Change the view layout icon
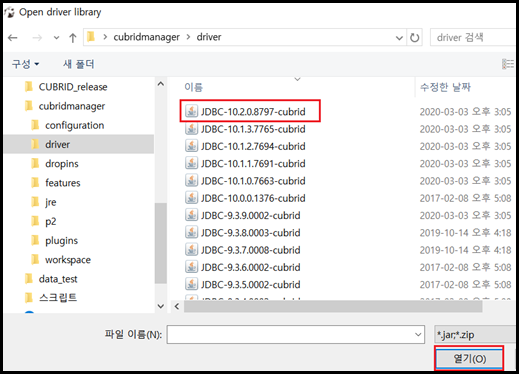521x375 pixels. (508, 64)
